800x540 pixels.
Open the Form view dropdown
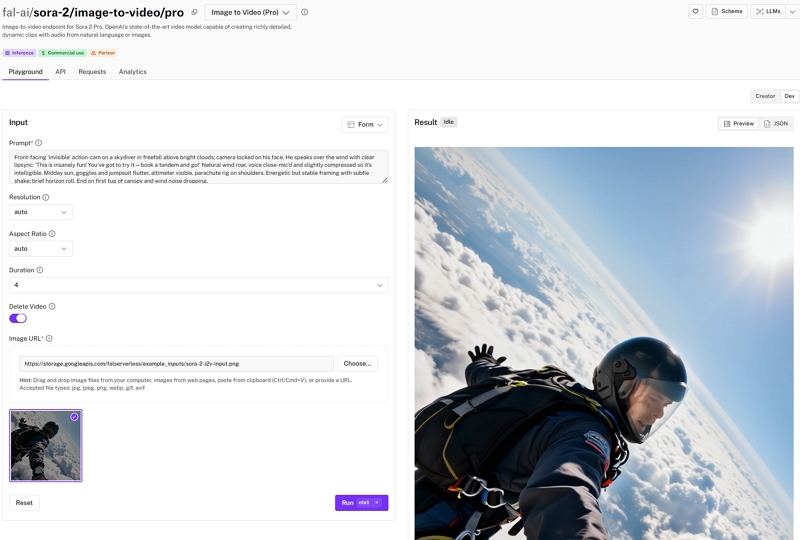365,125
